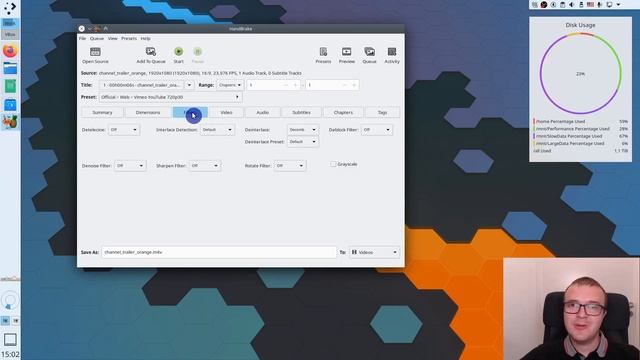
Task: Open the Range Chapters dropdown
Action: (230, 85)
